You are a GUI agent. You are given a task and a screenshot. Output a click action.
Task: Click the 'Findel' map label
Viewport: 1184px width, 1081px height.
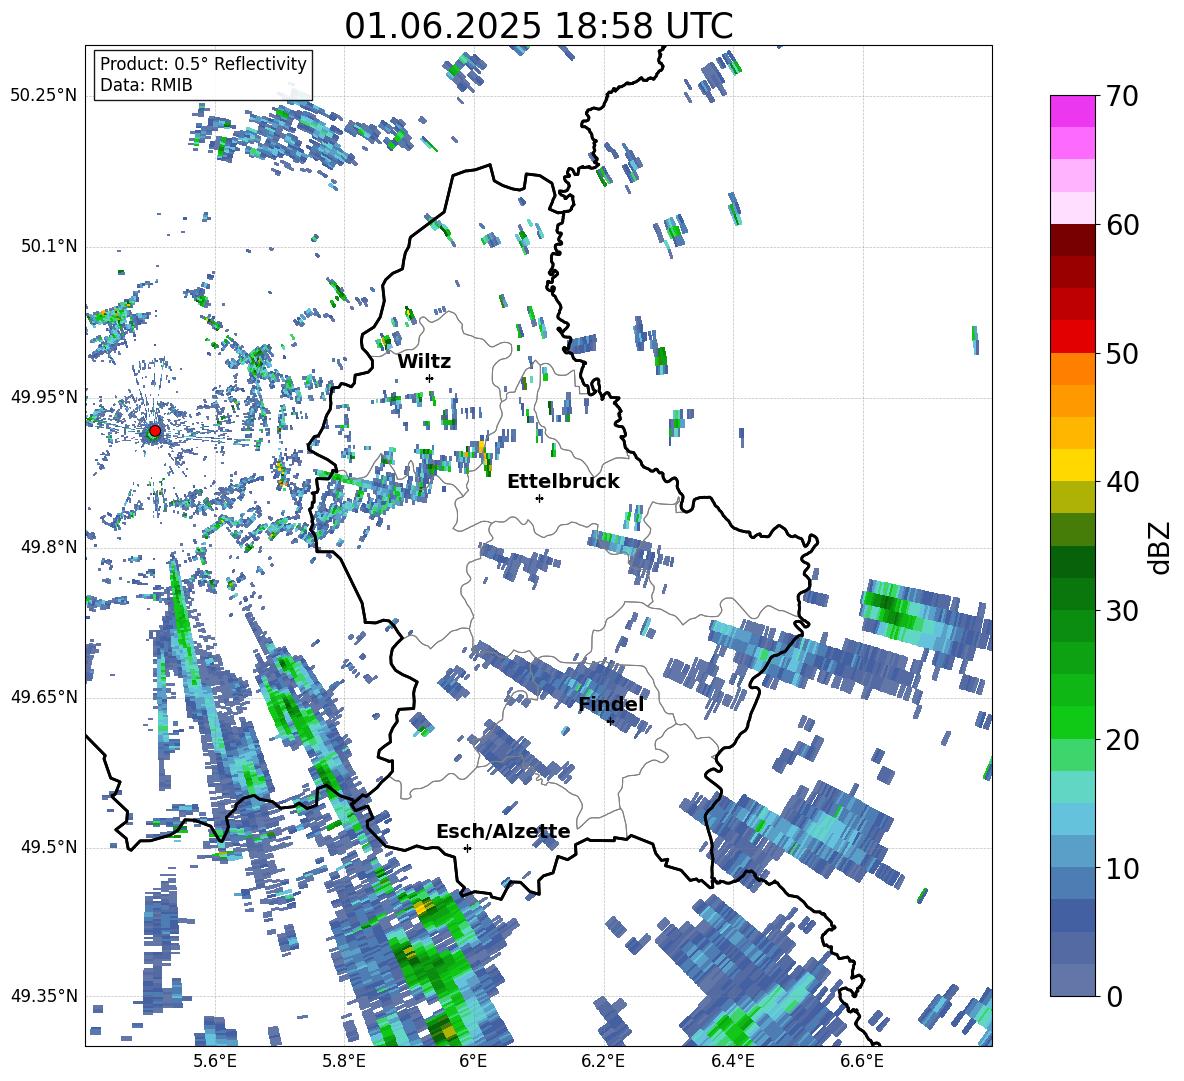(x=611, y=704)
